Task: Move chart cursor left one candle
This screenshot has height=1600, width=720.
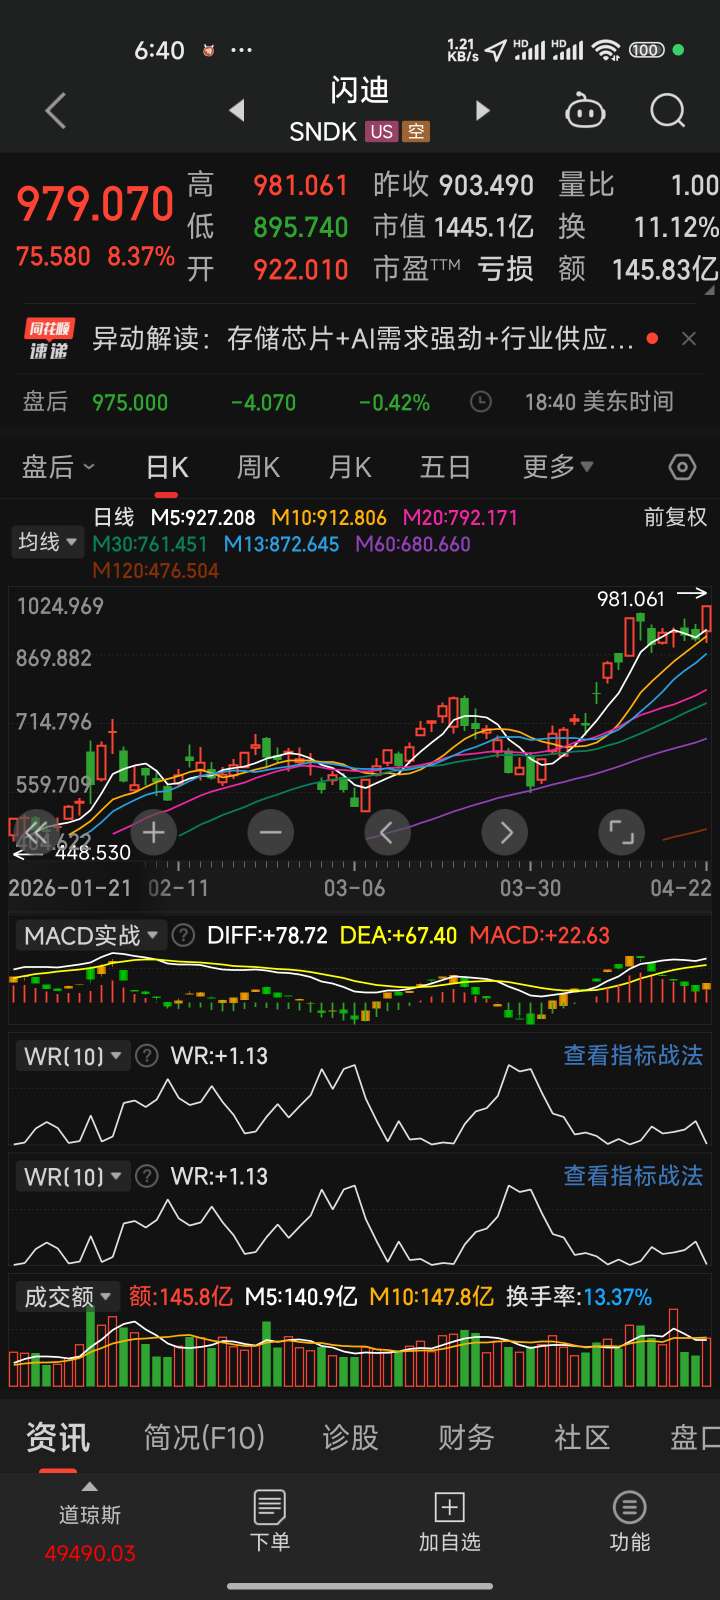Action: pos(388,832)
